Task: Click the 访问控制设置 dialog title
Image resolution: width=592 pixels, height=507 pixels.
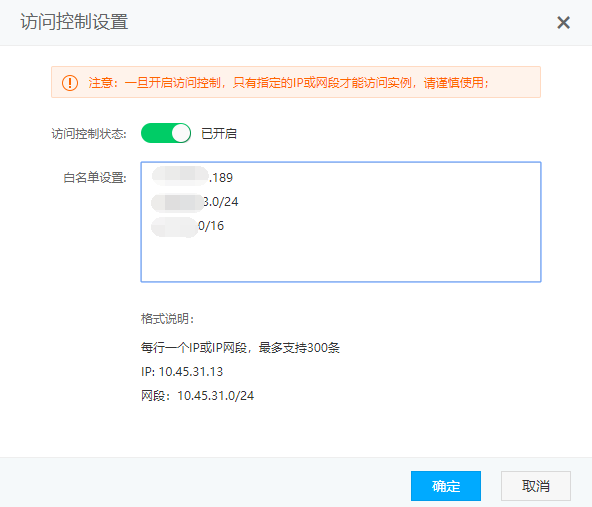Action: pos(74,22)
